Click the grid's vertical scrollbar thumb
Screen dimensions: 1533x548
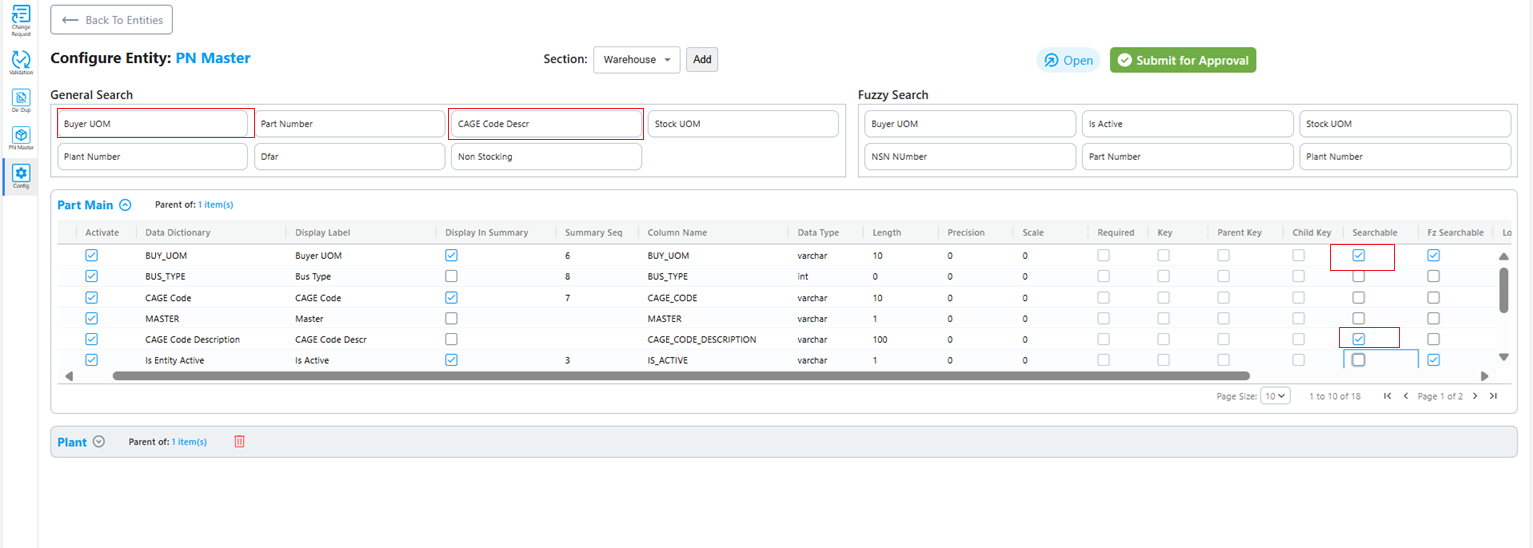click(x=1502, y=290)
